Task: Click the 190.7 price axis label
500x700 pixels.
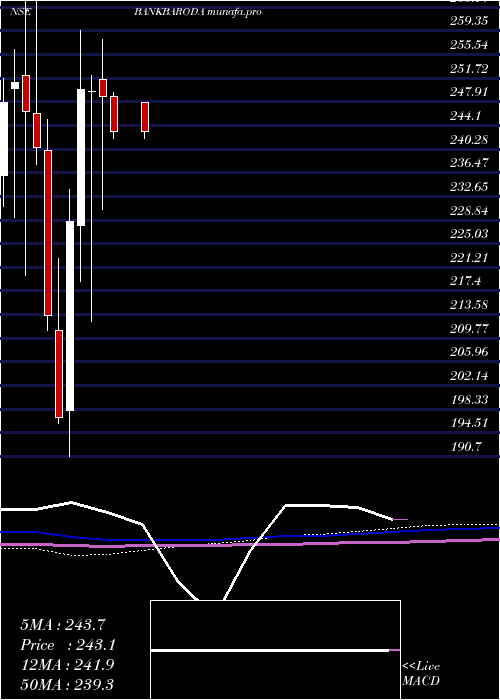Action: [x=466, y=446]
